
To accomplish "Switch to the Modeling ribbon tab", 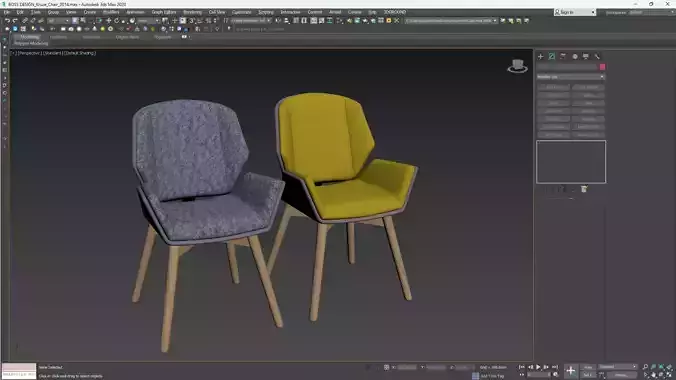I will pyautogui.click(x=29, y=37).
